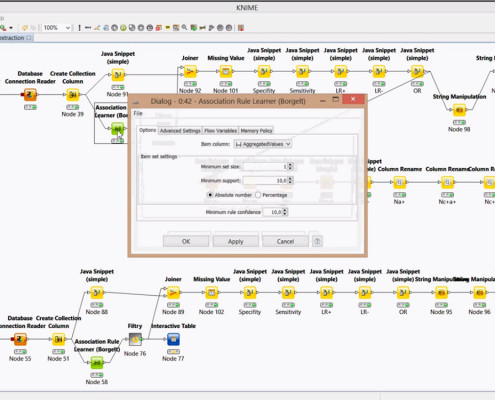Select the Java Snippet node Node 88

coord(97,293)
